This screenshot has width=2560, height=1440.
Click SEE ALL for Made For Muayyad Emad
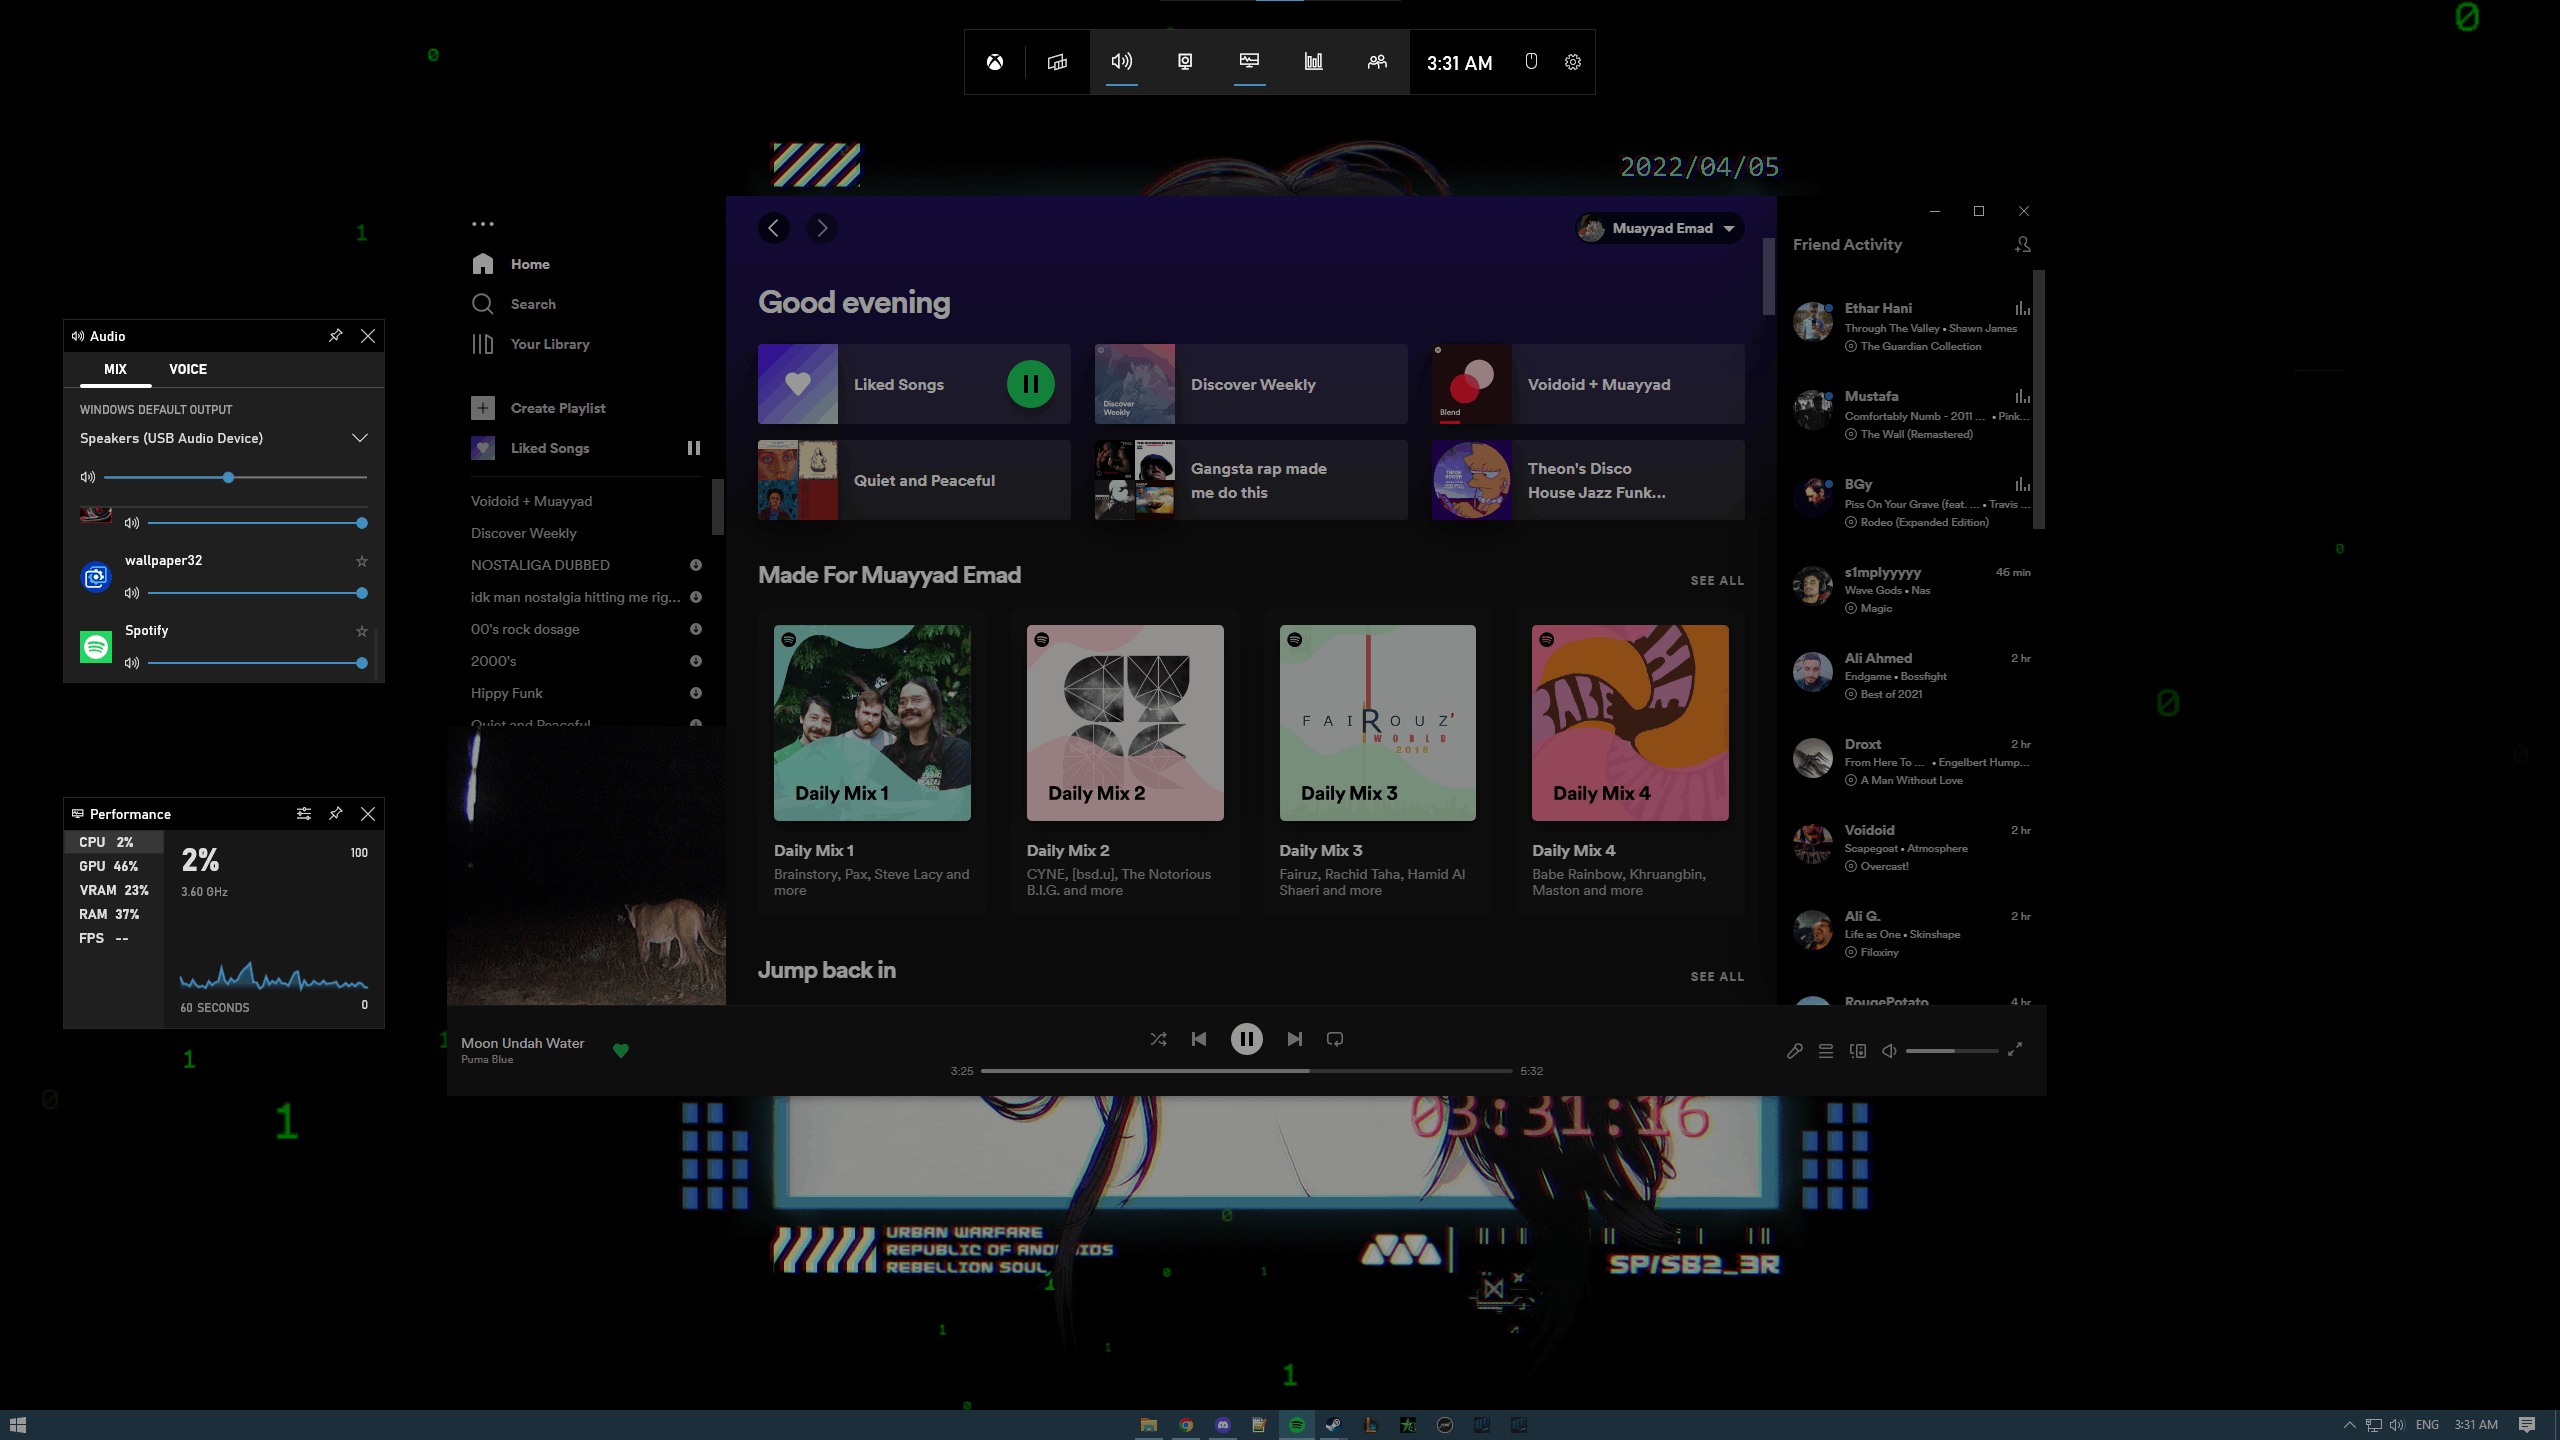coord(1717,580)
